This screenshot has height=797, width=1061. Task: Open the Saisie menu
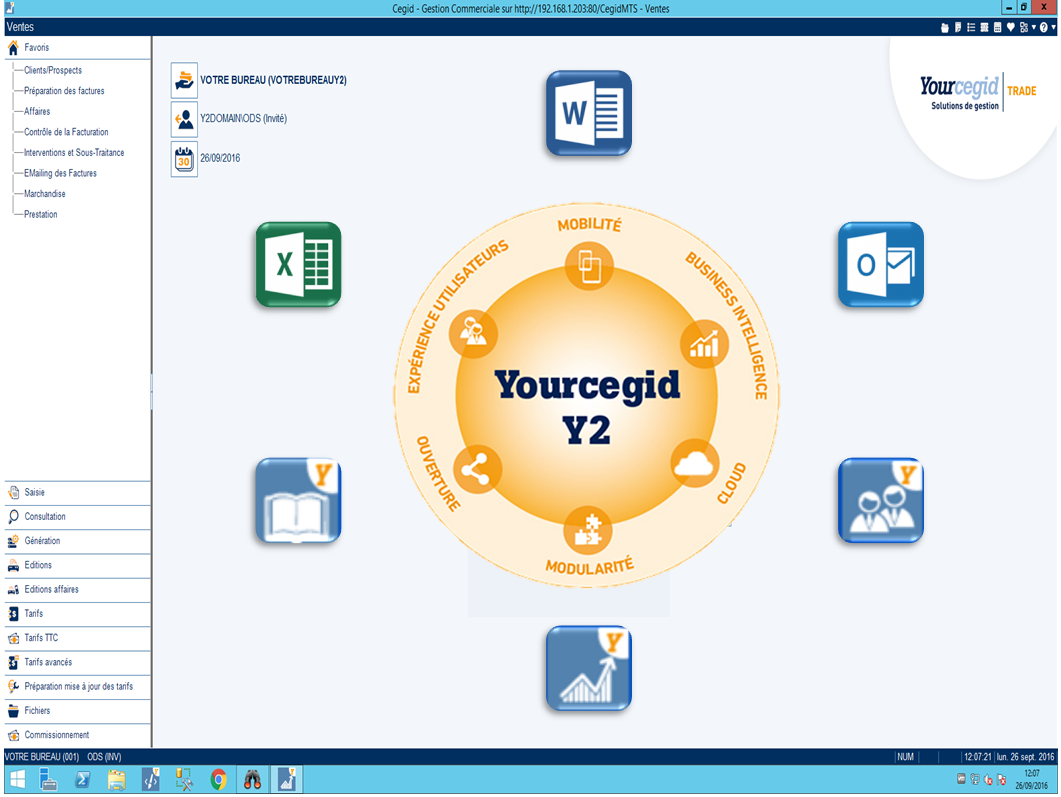coord(77,493)
